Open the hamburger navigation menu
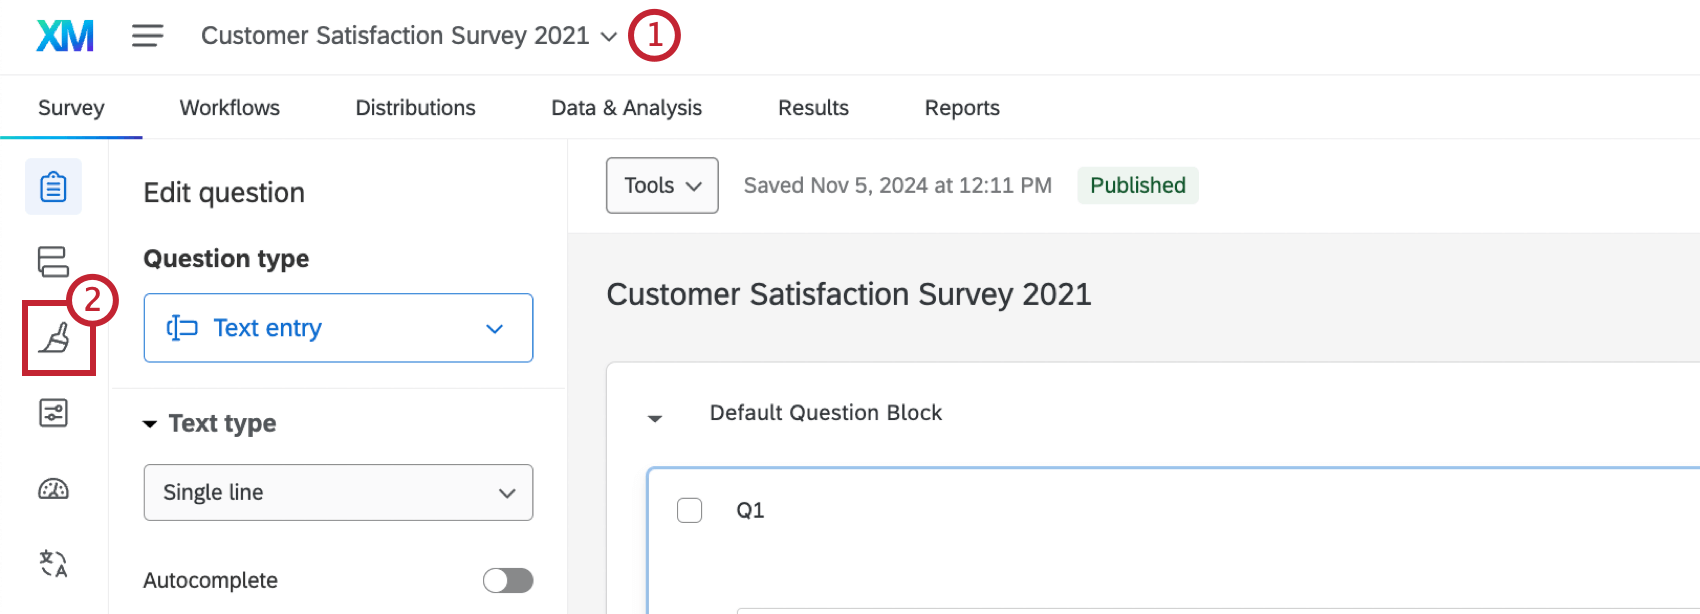This screenshot has height=614, width=1700. coord(147,36)
